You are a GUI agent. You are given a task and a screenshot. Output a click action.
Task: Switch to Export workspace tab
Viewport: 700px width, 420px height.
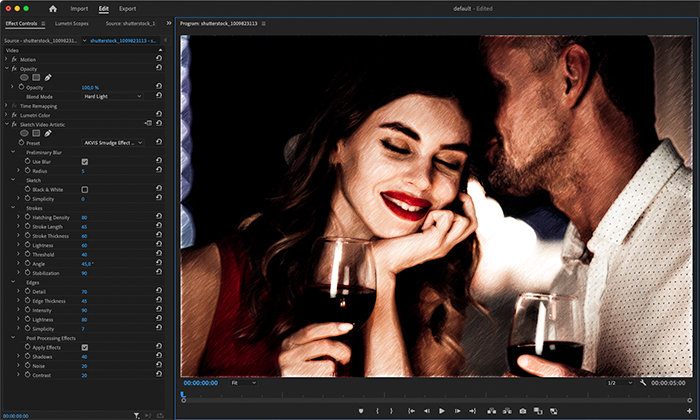[127, 8]
